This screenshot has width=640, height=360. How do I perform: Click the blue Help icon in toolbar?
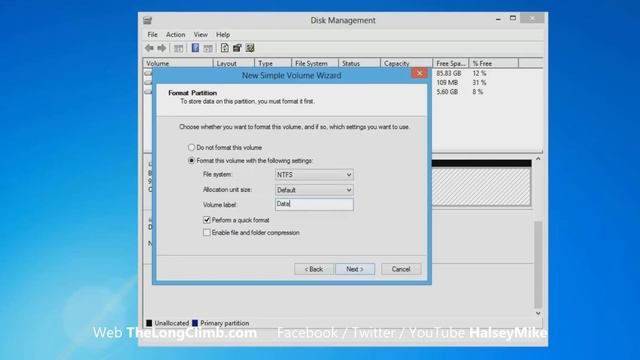[196, 48]
